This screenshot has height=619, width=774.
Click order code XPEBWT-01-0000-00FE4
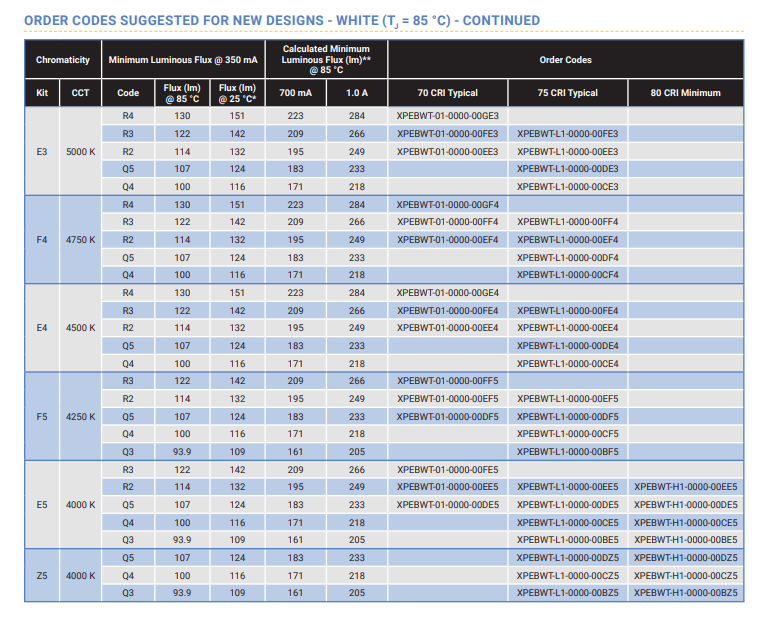(448, 310)
